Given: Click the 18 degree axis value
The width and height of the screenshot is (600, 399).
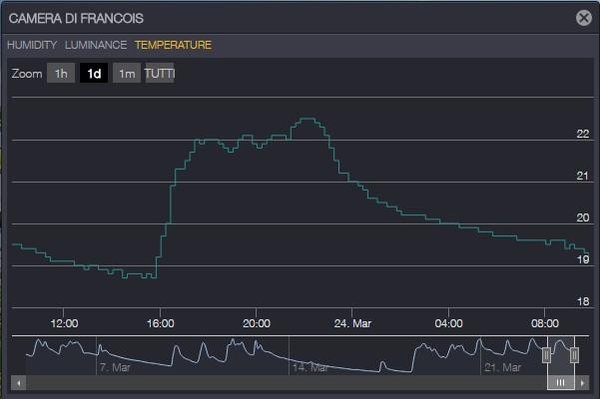Looking at the screenshot, I should (583, 301).
